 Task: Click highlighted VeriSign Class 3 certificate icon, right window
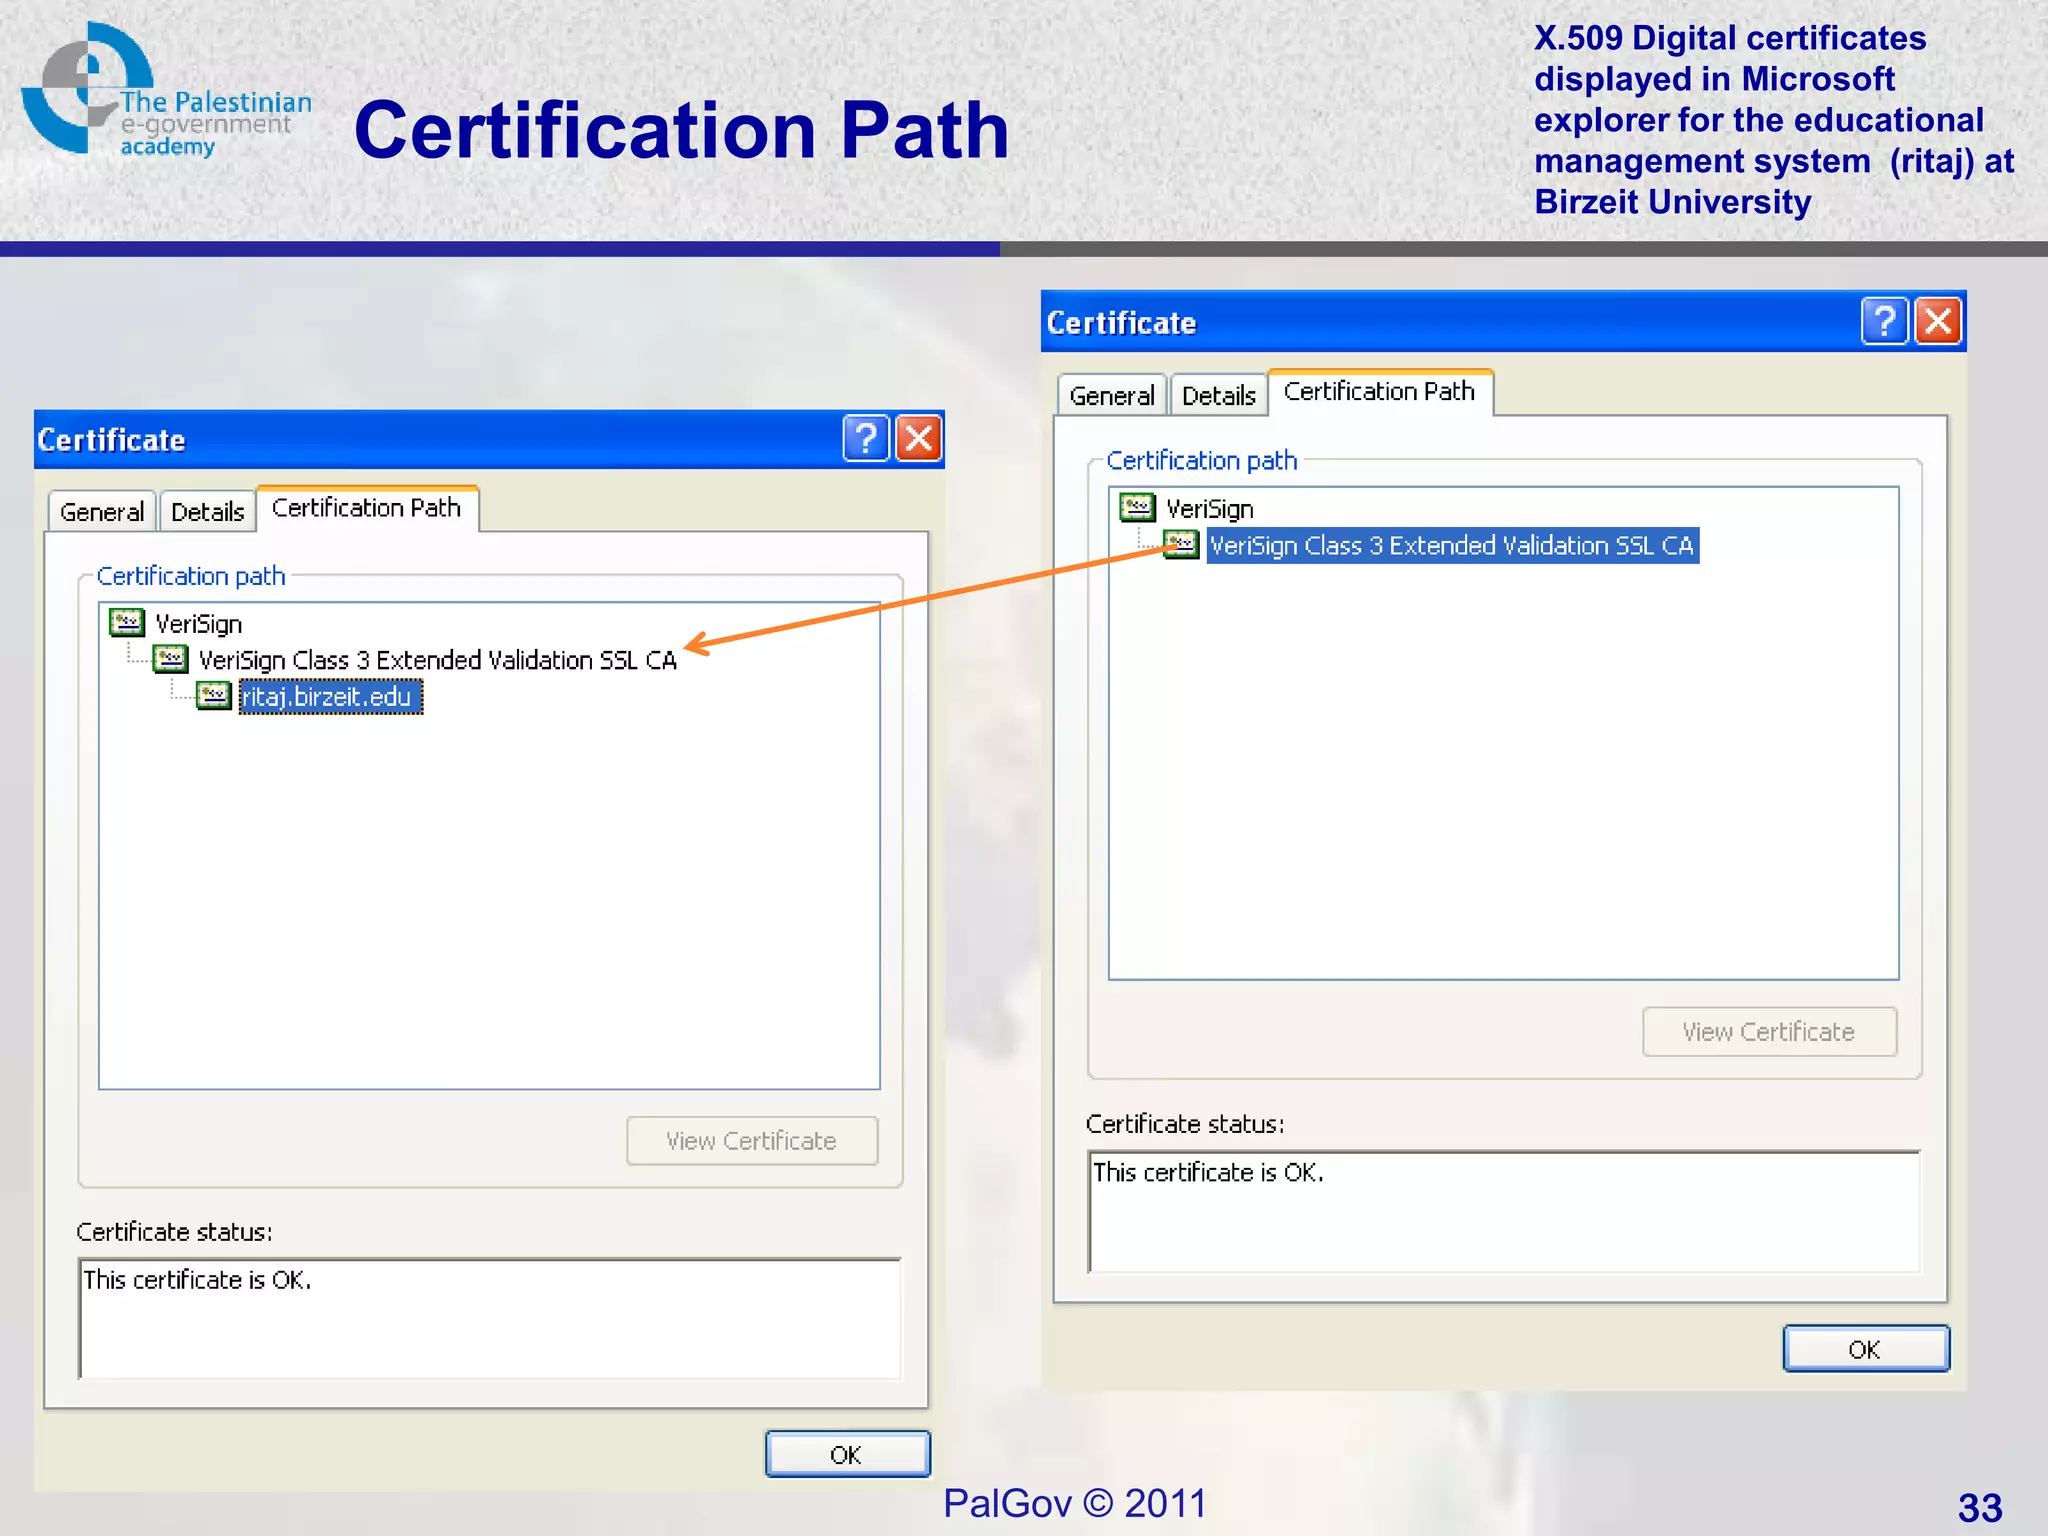coord(1181,545)
